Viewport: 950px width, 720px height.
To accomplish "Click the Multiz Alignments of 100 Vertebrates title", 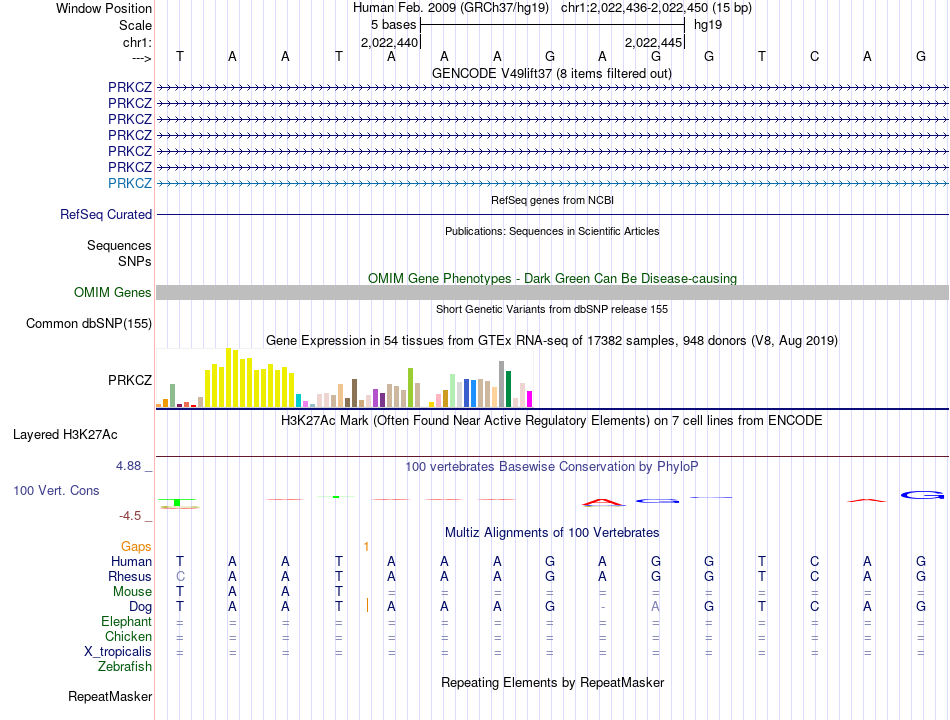I will (x=552, y=532).
